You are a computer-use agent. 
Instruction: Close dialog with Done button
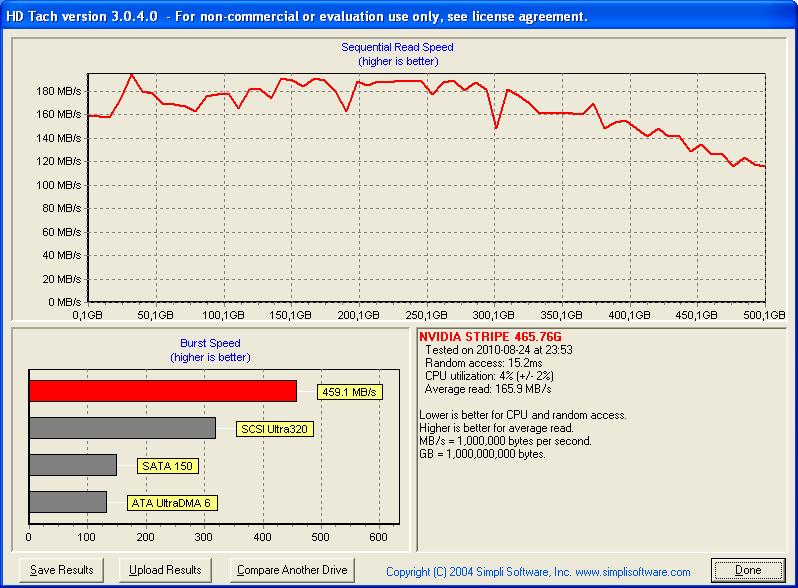[748, 570]
